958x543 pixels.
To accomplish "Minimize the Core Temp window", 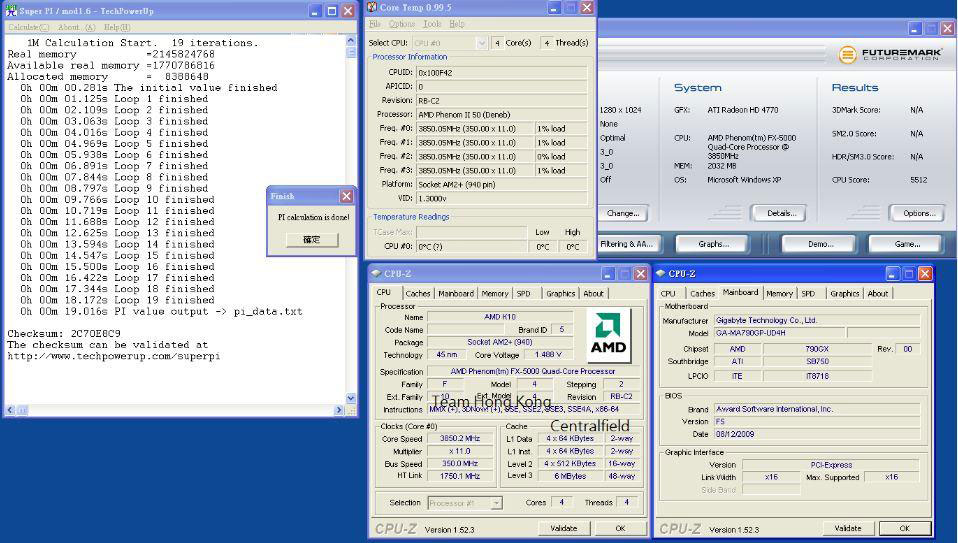I will [x=555, y=8].
